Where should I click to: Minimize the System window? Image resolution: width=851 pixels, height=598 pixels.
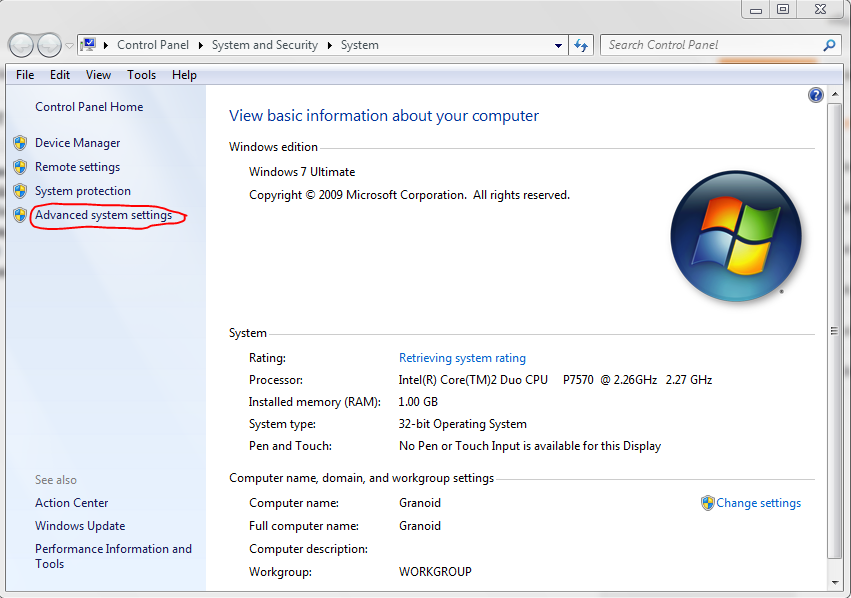pyautogui.click(x=755, y=9)
